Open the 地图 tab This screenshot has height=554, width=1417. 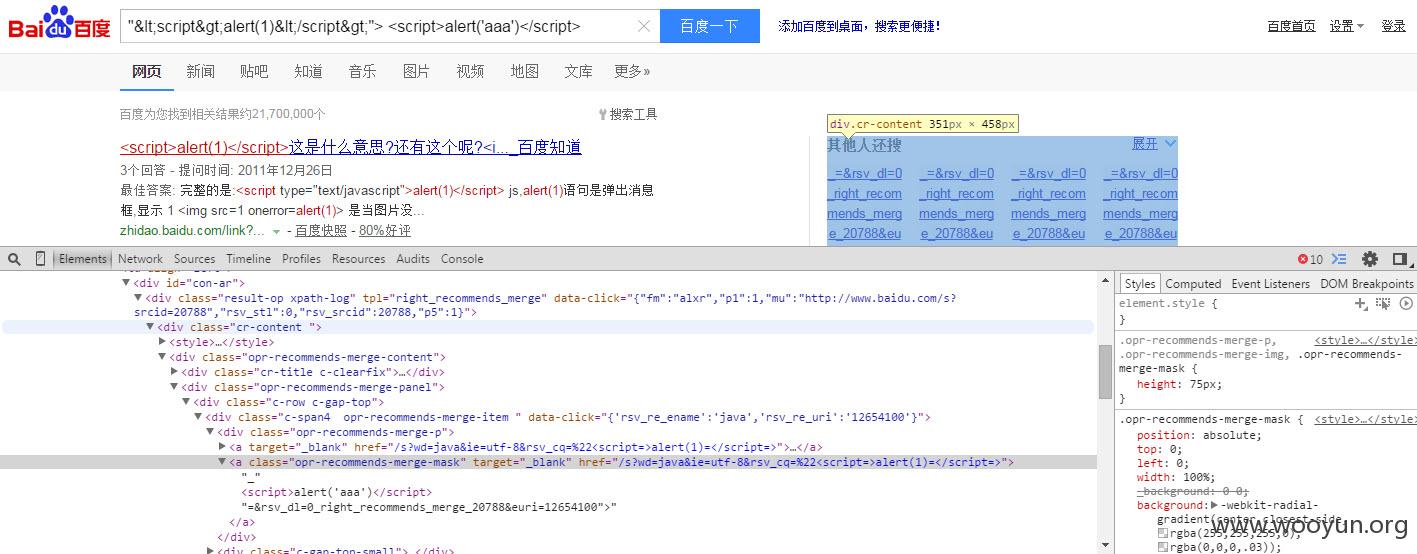pyautogui.click(x=524, y=71)
